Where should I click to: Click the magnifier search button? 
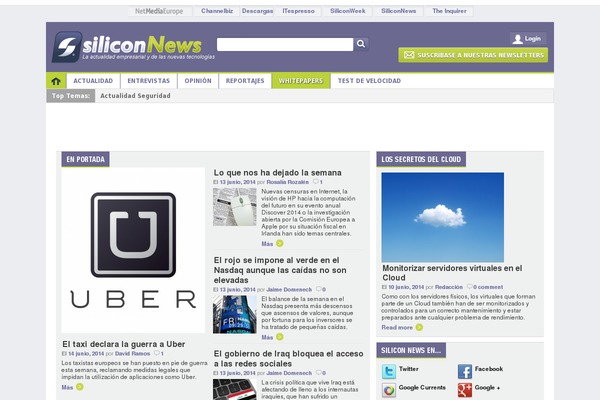(x=361, y=44)
